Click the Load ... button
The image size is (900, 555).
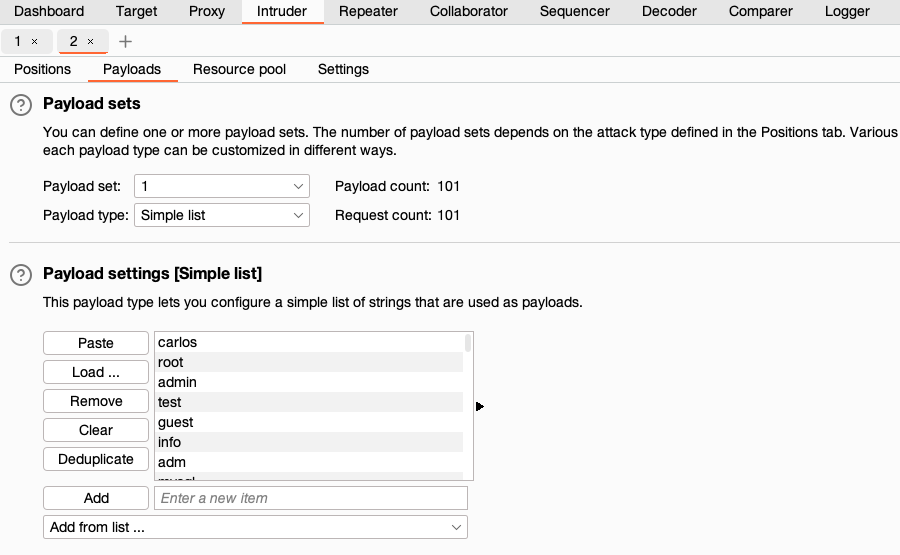(x=96, y=372)
